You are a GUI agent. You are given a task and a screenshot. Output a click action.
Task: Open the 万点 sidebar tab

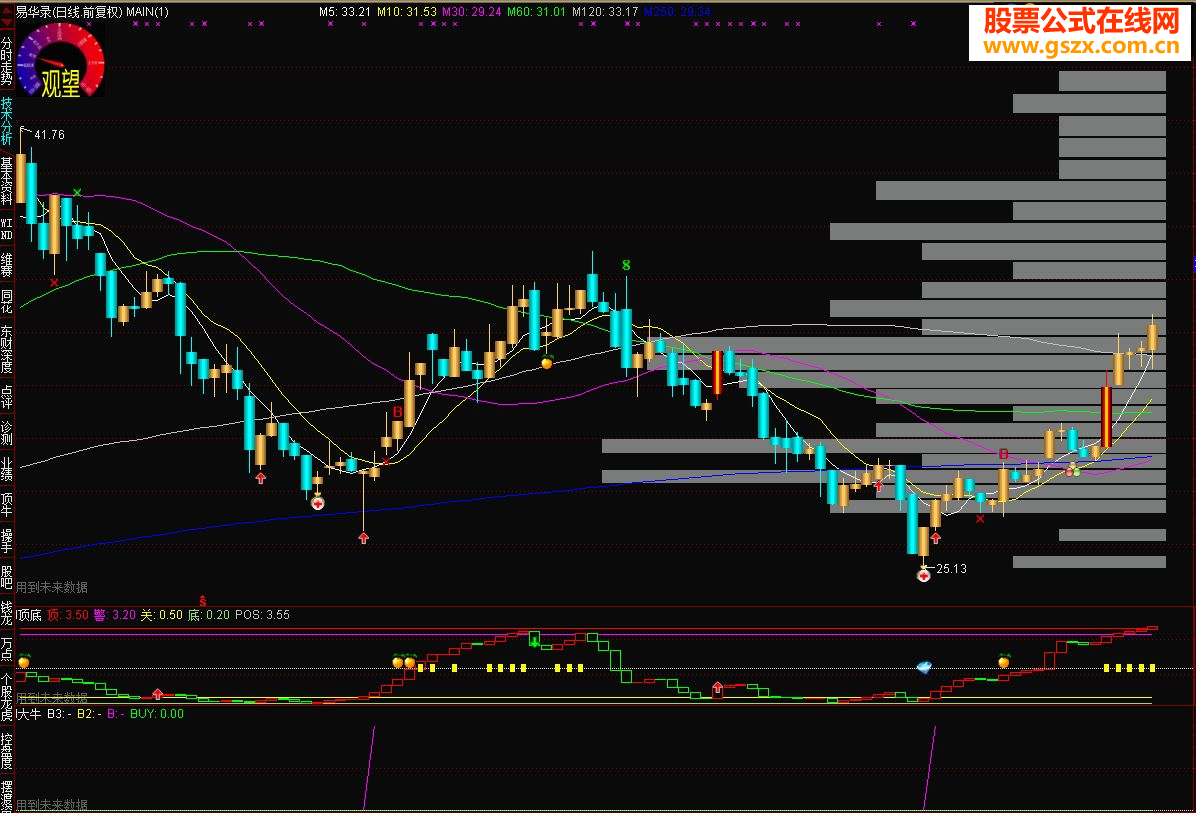coord(6,648)
